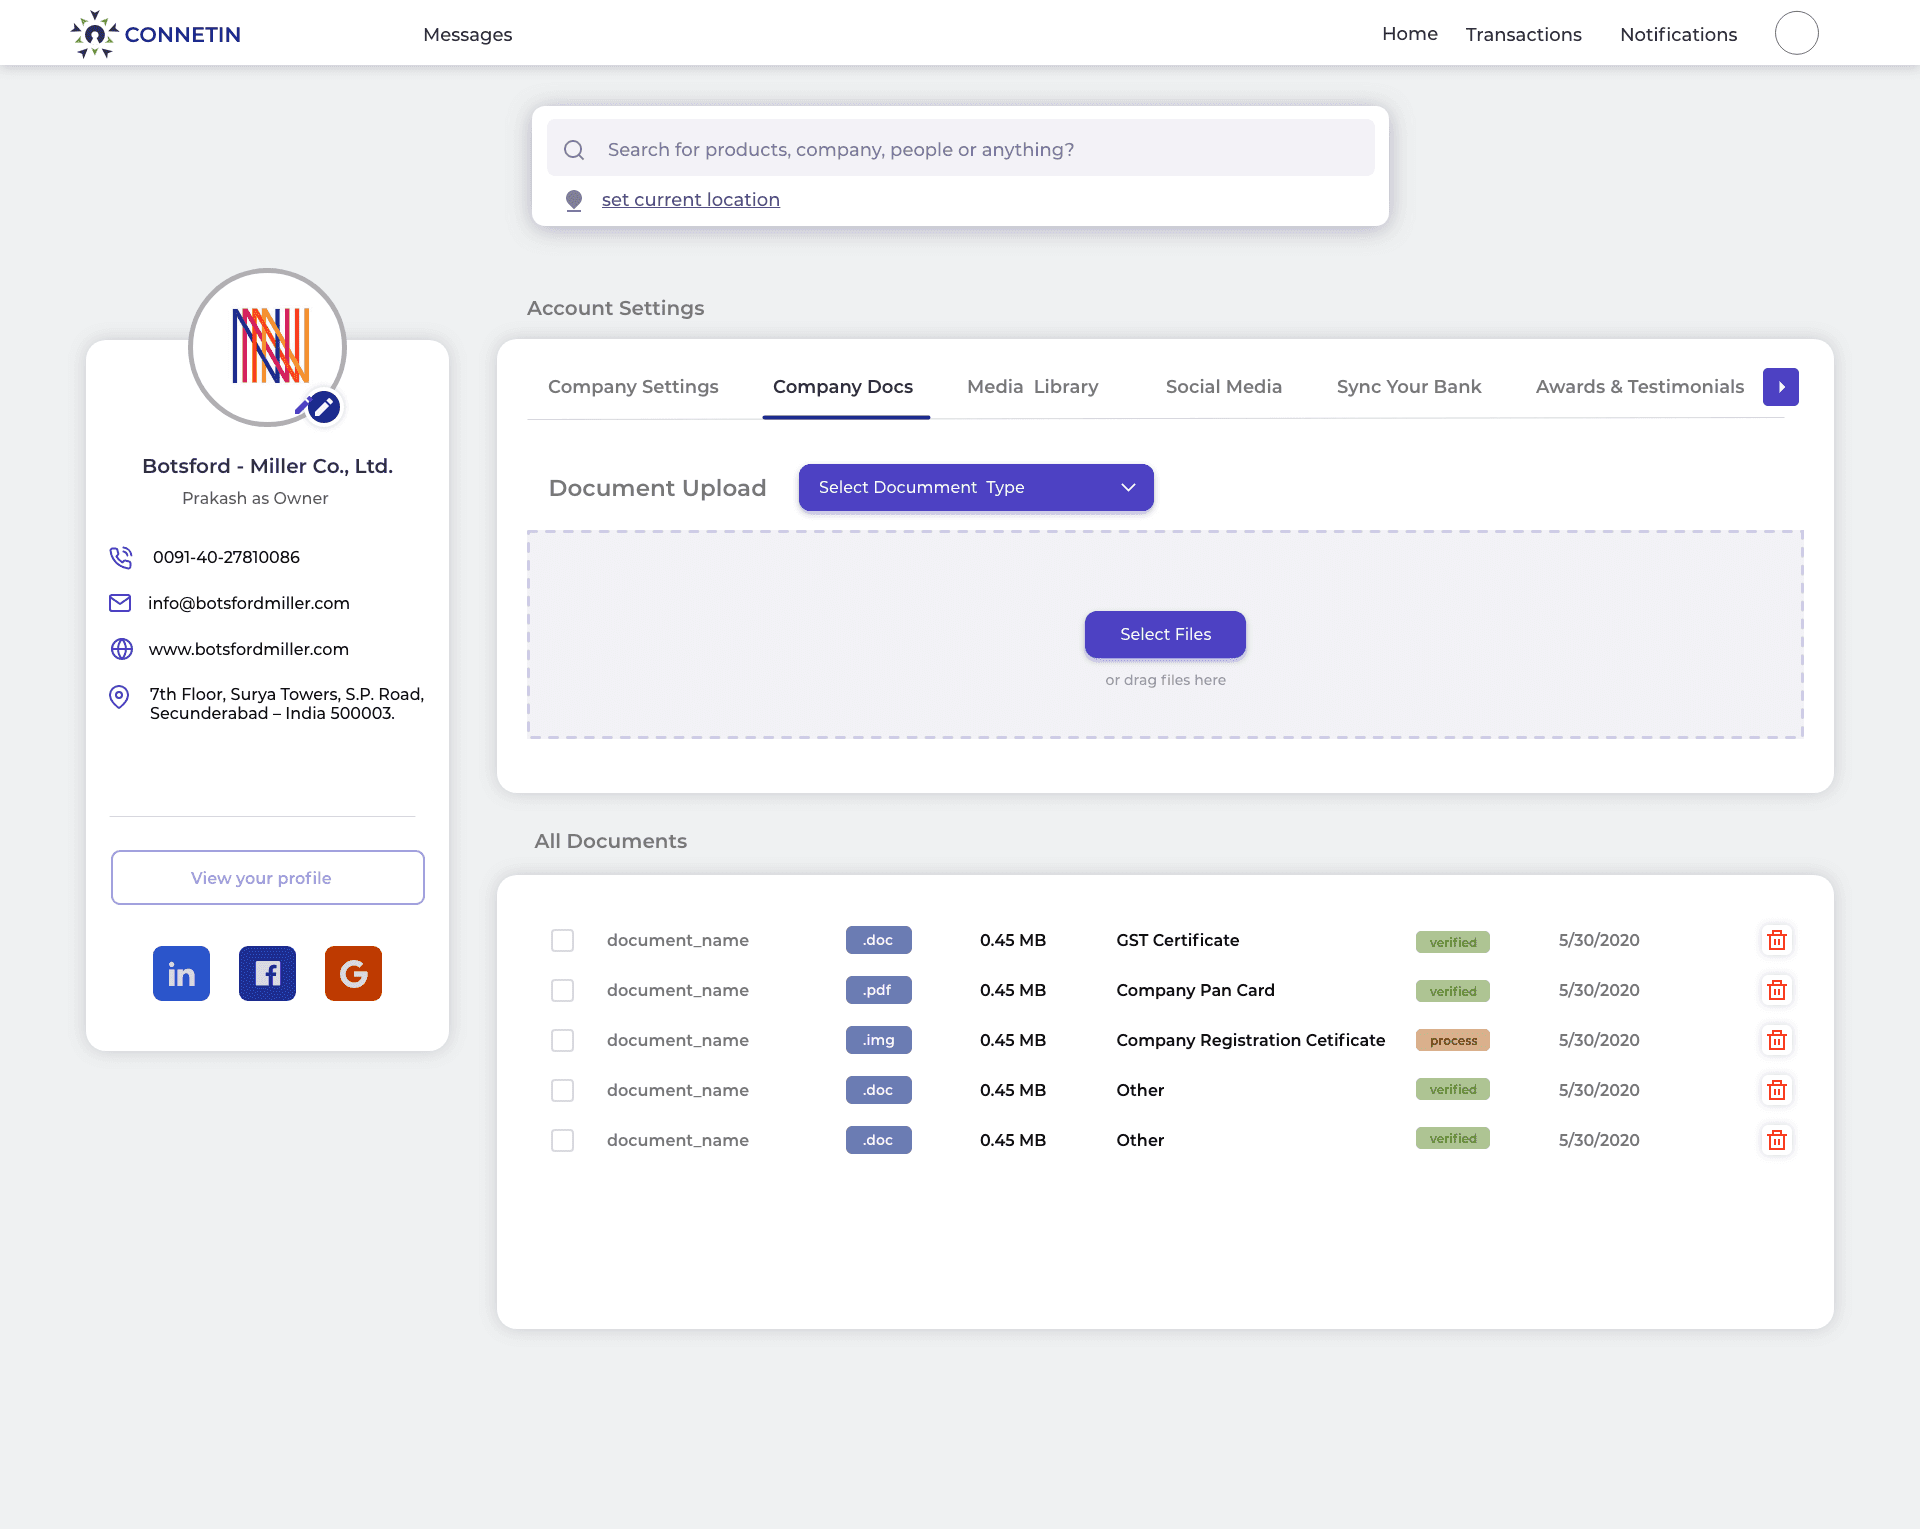Click trash icon for Company Registration Certificate
The width and height of the screenshot is (1920, 1529).
click(x=1776, y=1040)
